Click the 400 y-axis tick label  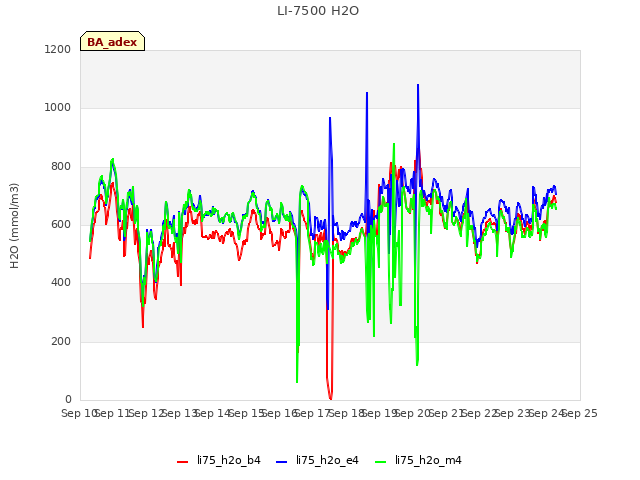click(x=61, y=282)
